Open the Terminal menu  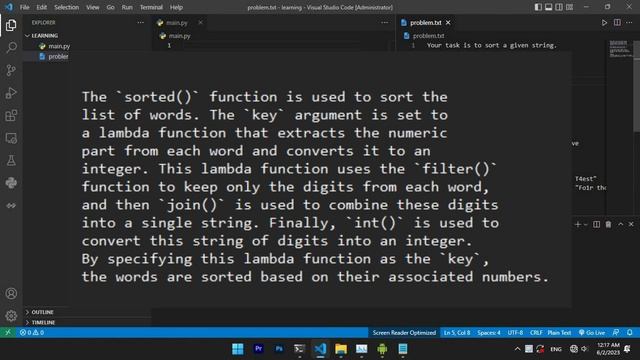click(151, 7)
